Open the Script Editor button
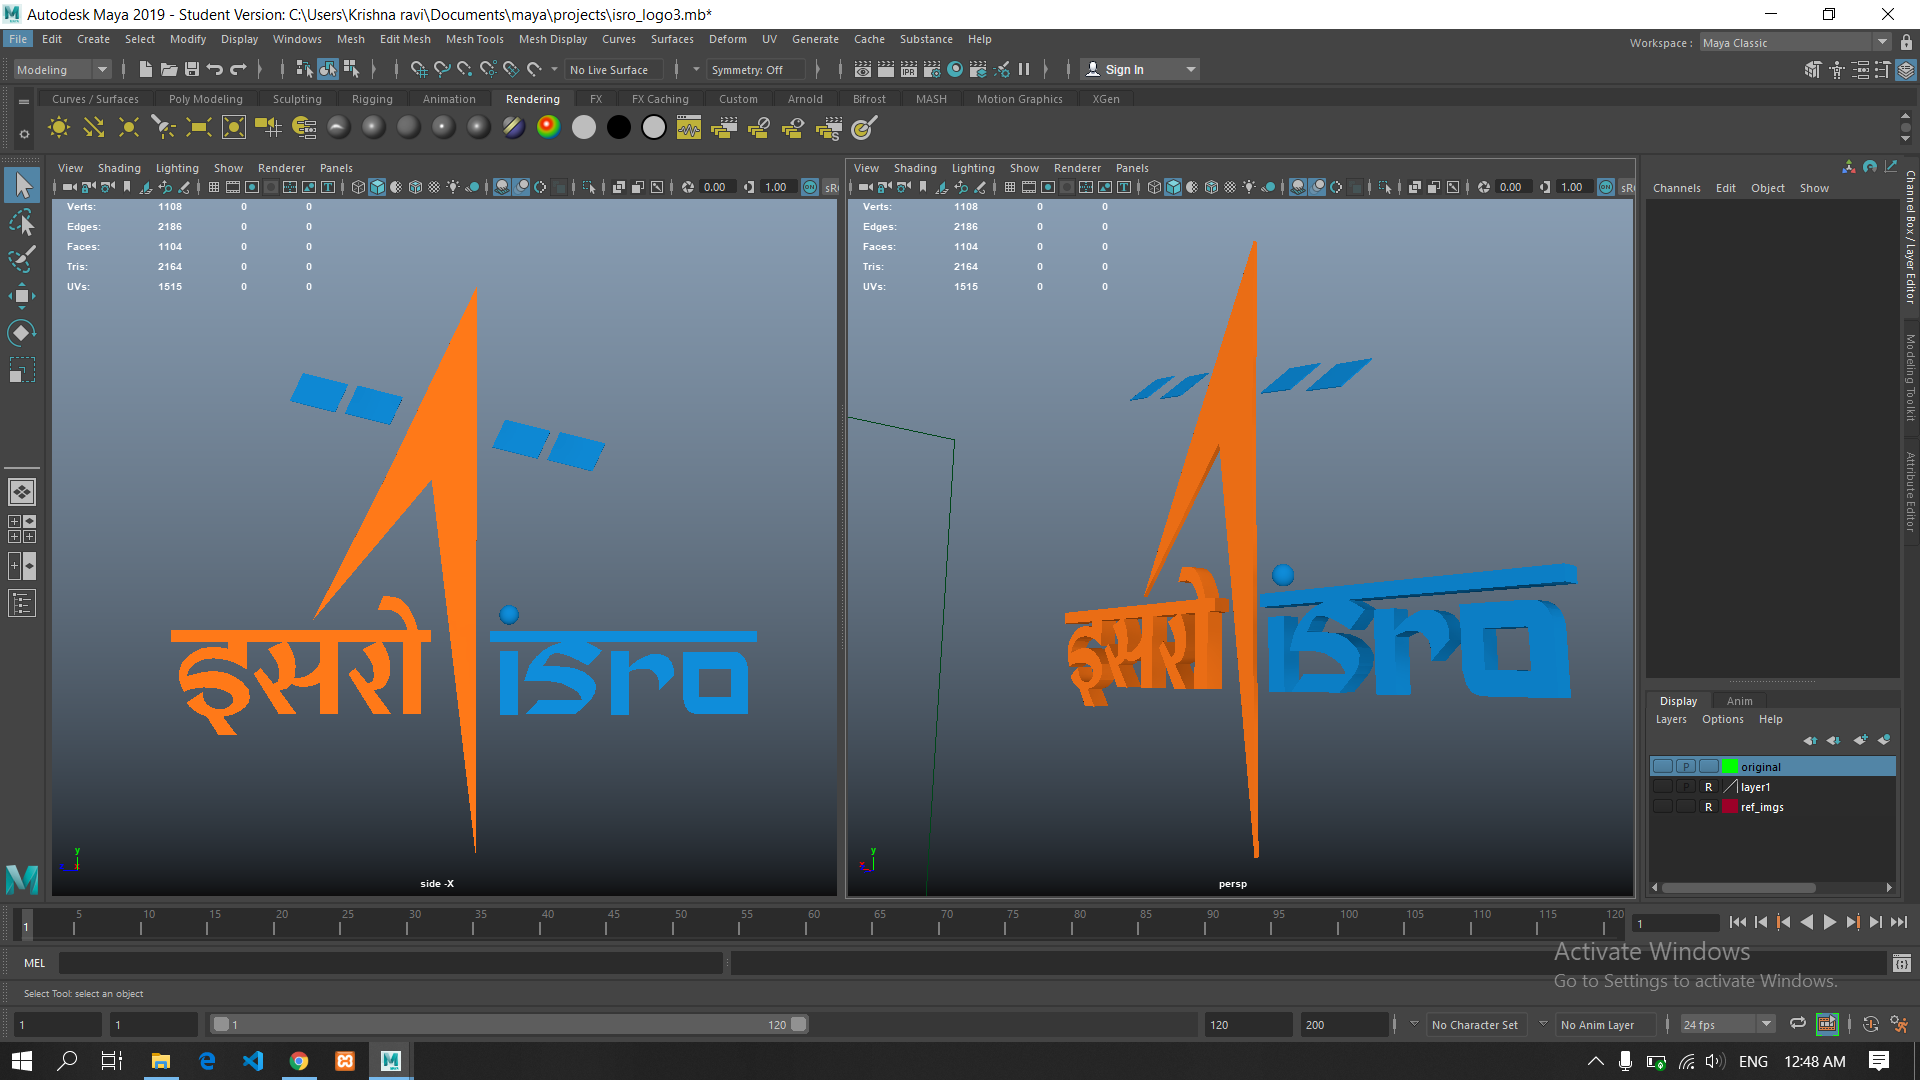 click(x=1901, y=963)
